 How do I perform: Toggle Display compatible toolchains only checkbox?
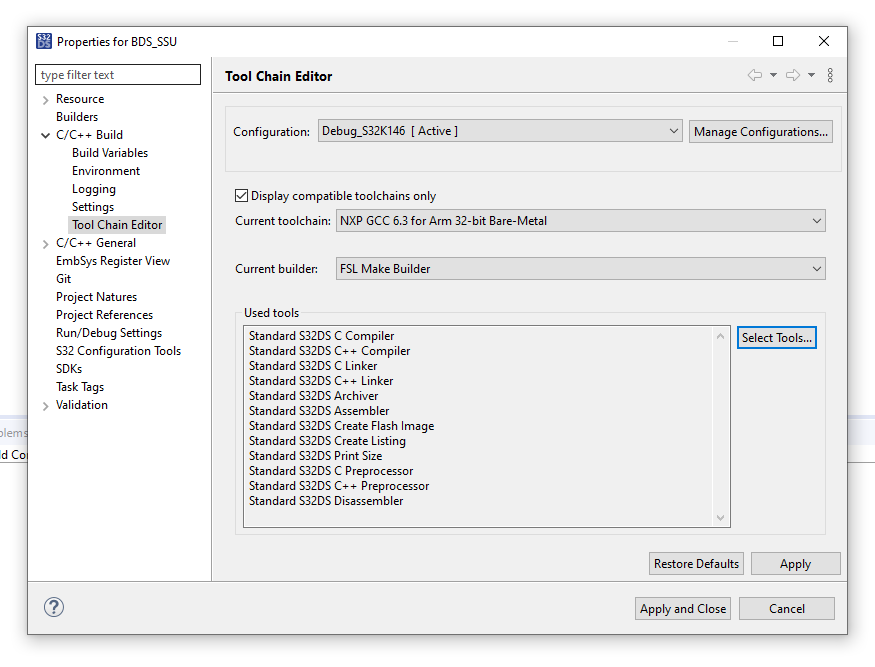click(241, 196)
